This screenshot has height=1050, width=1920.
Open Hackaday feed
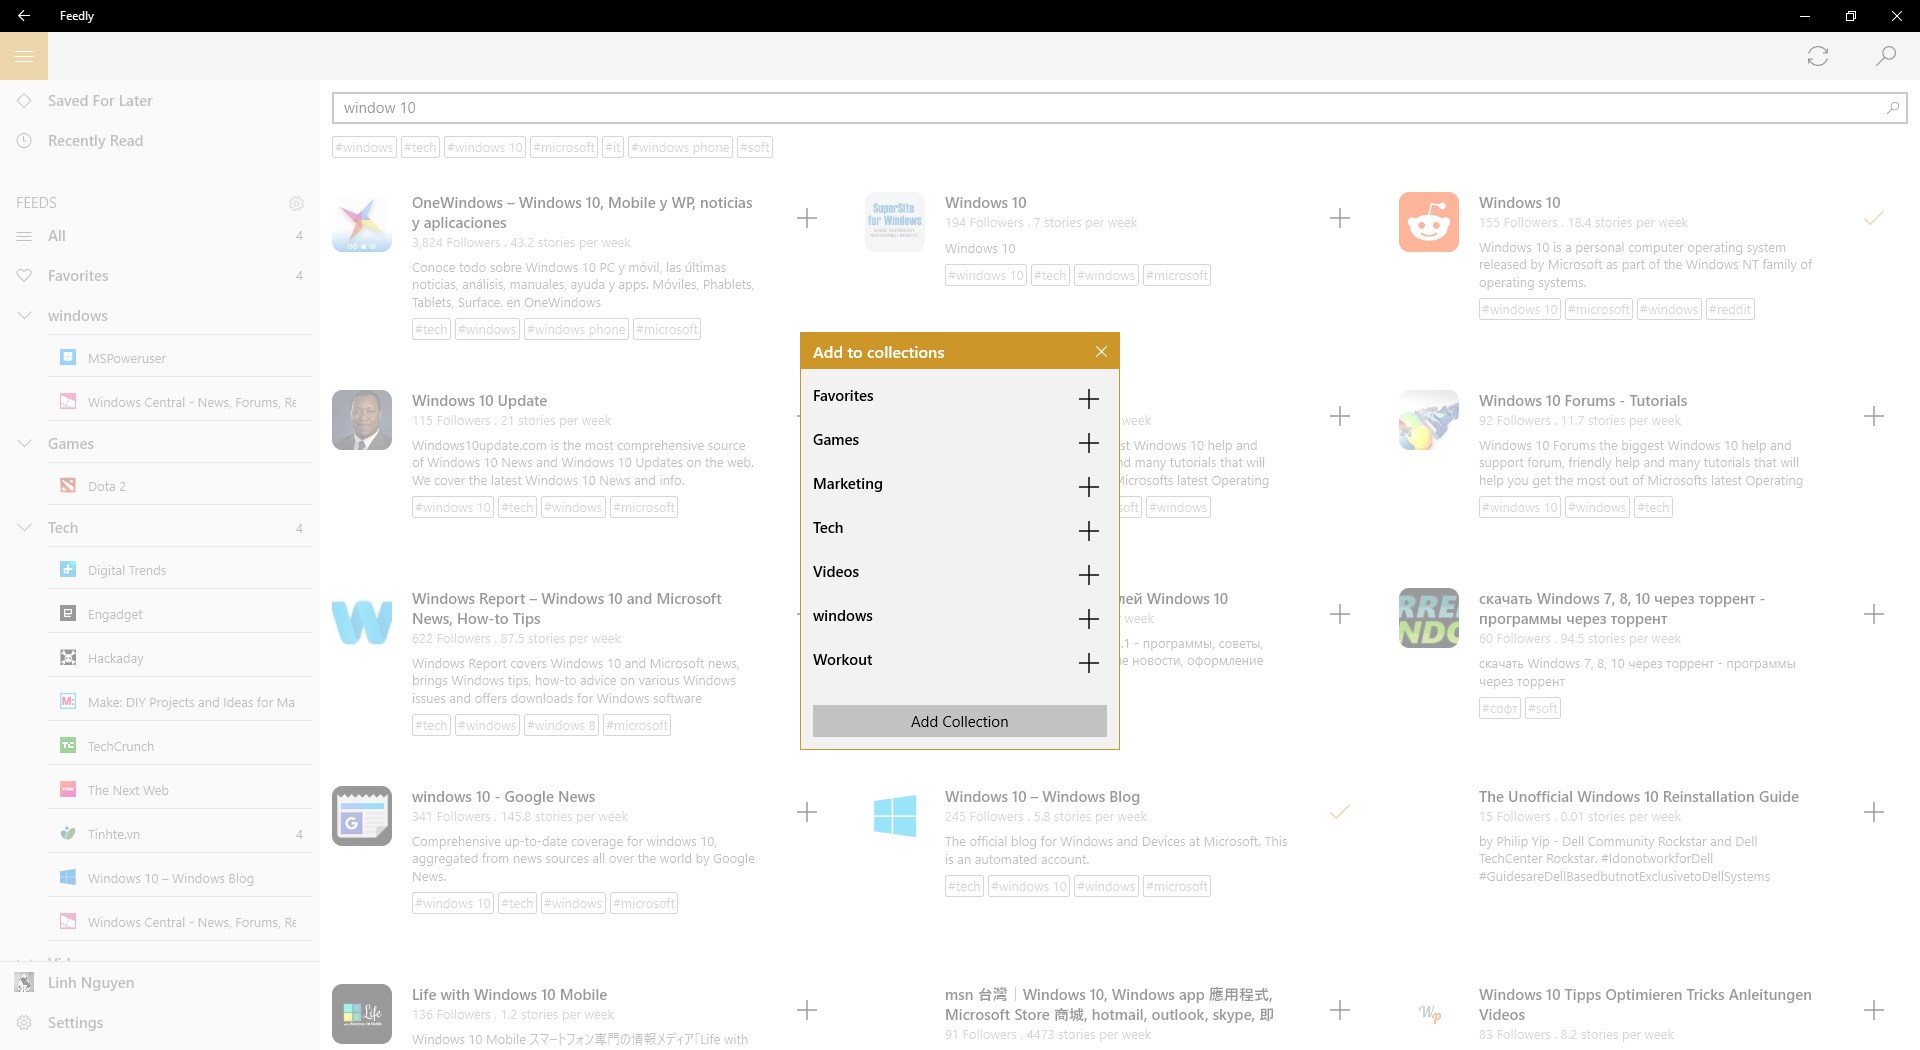point(180,658)
